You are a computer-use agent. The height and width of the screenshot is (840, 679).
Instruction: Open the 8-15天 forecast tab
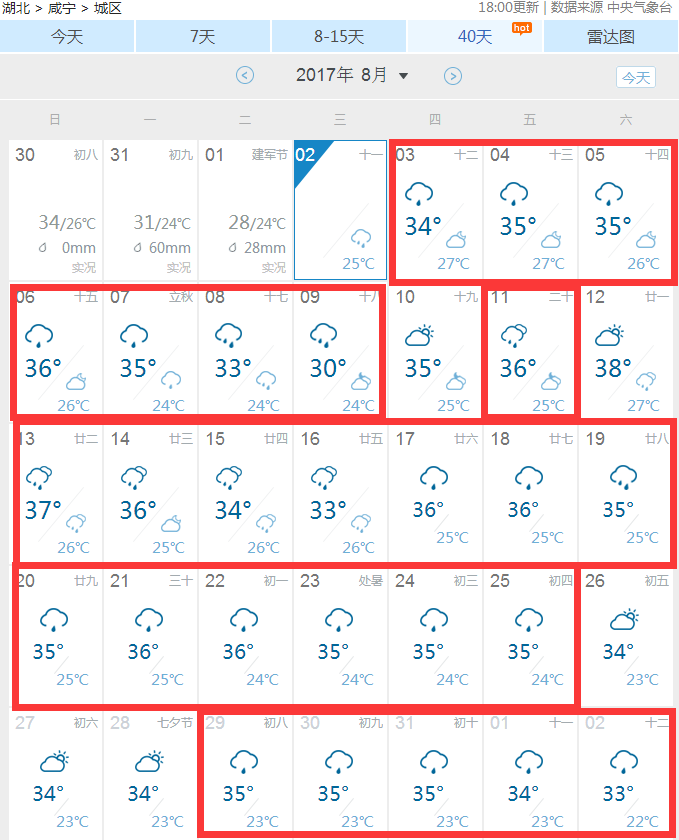tap(339, 36)
